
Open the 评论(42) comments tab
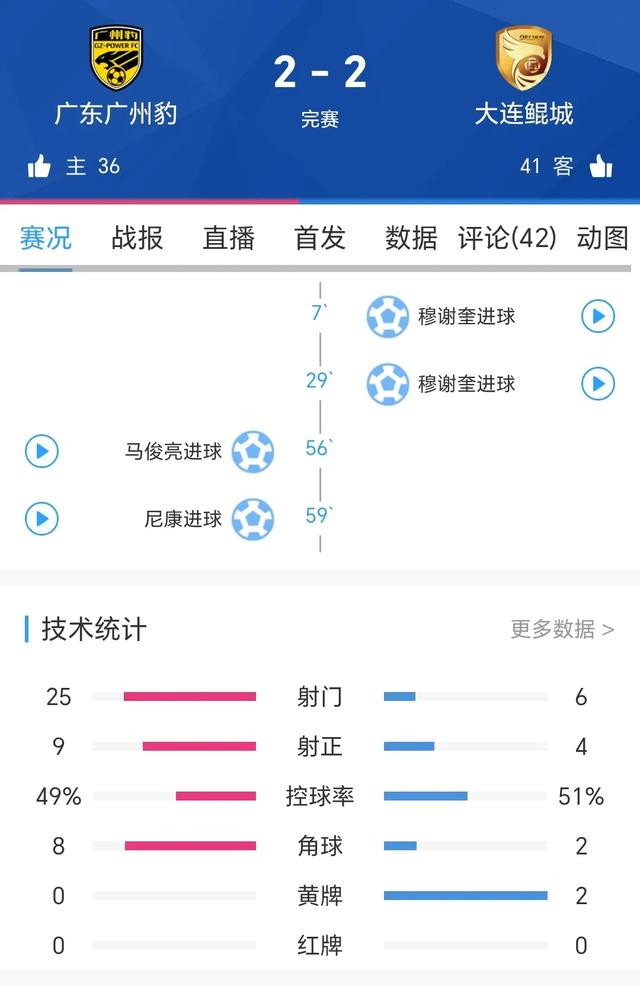507,238
